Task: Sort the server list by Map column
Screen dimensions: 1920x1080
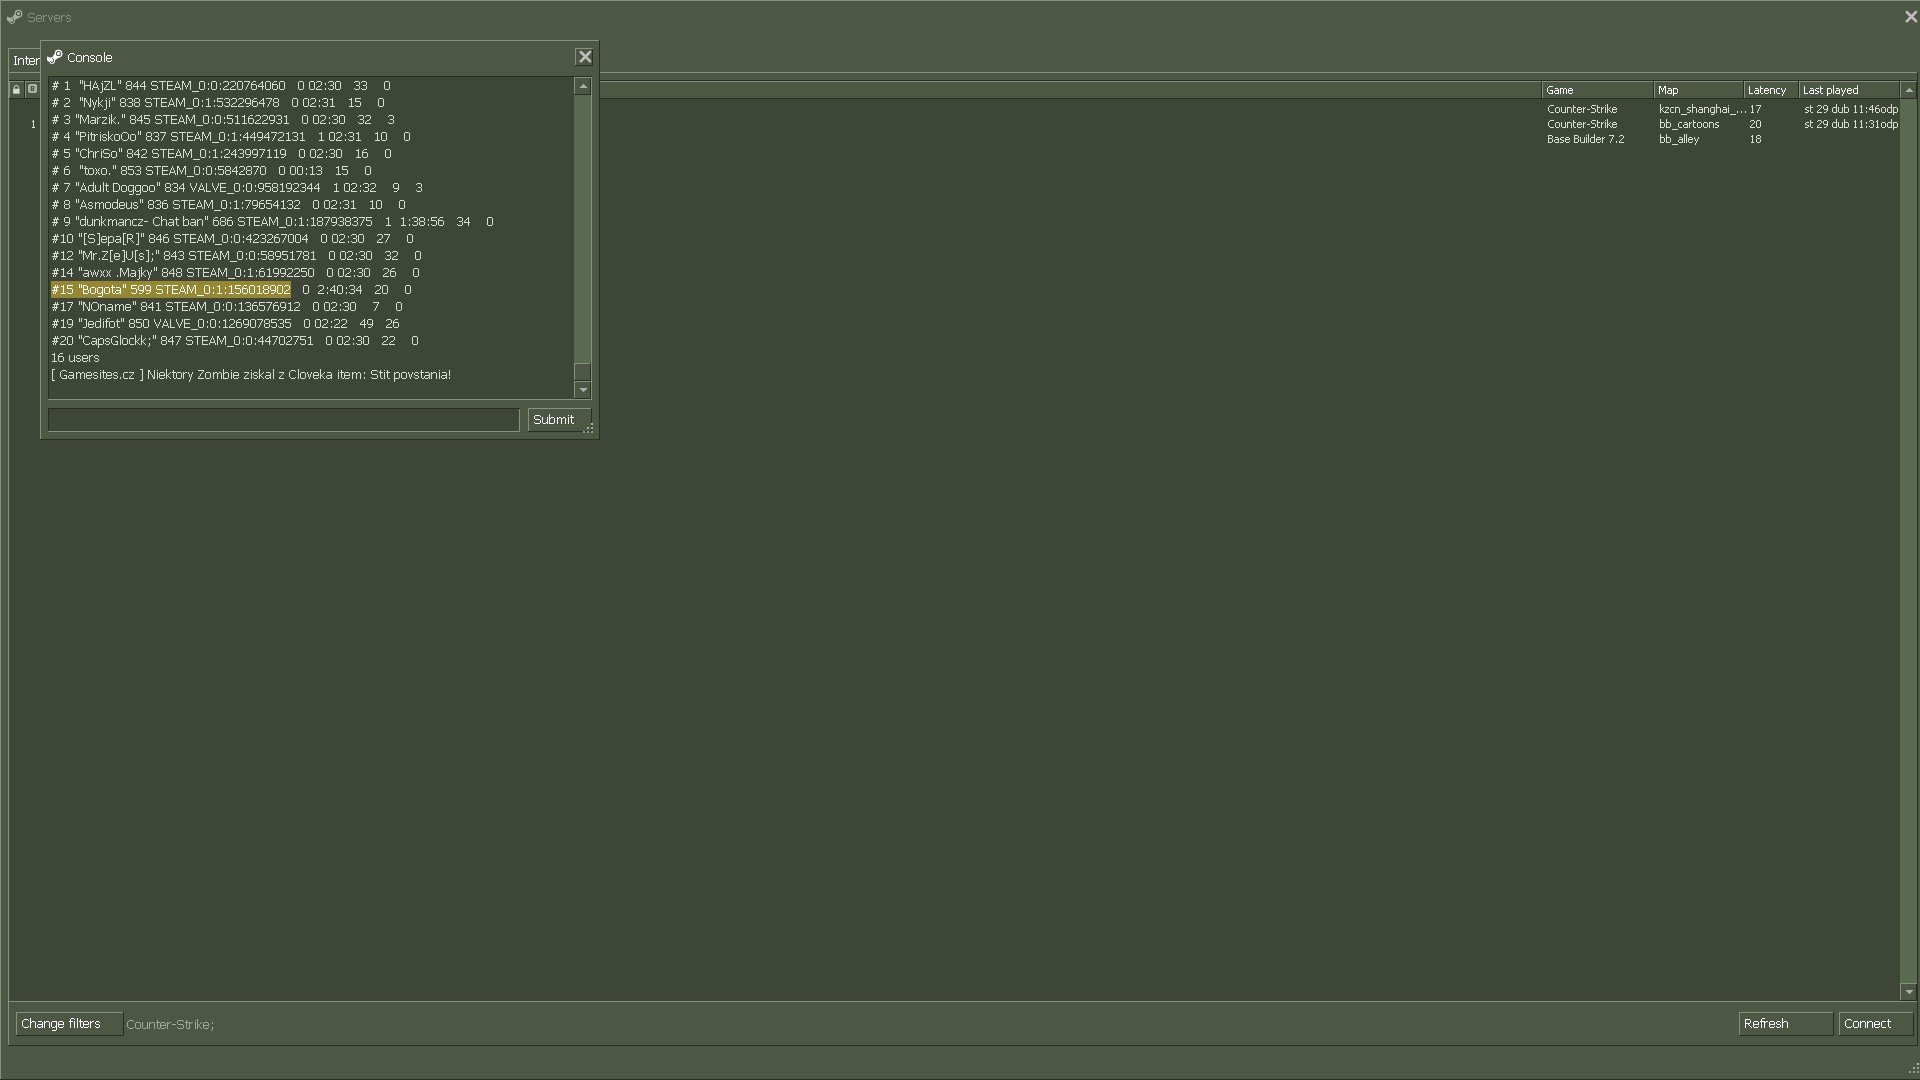Action: [1697, 90]
